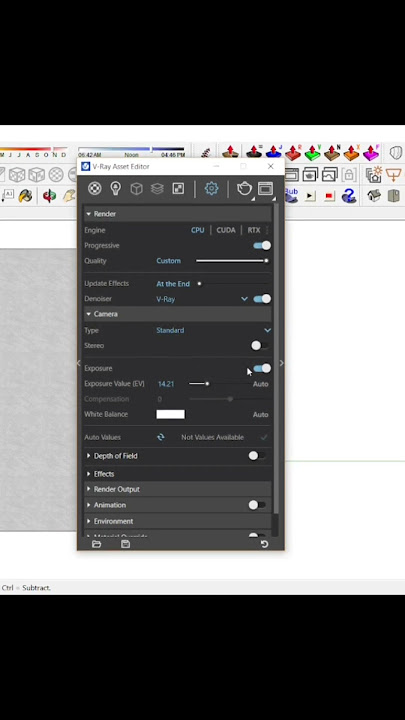Open the Geometry cube icon tab

click(136, 189)
